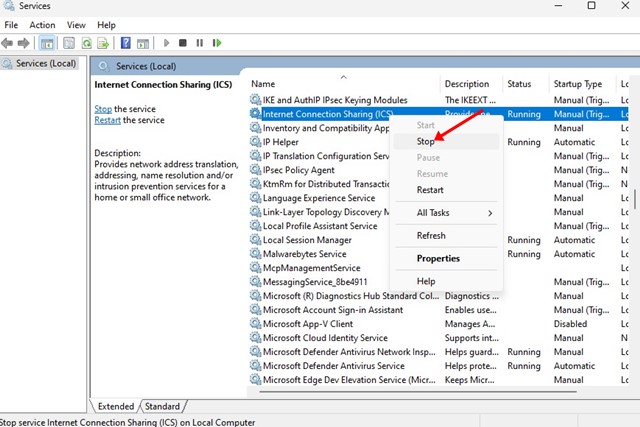Click the Refresh toolbar icon
The height and width of the screenshot is (427, 640).
[87, 43]
